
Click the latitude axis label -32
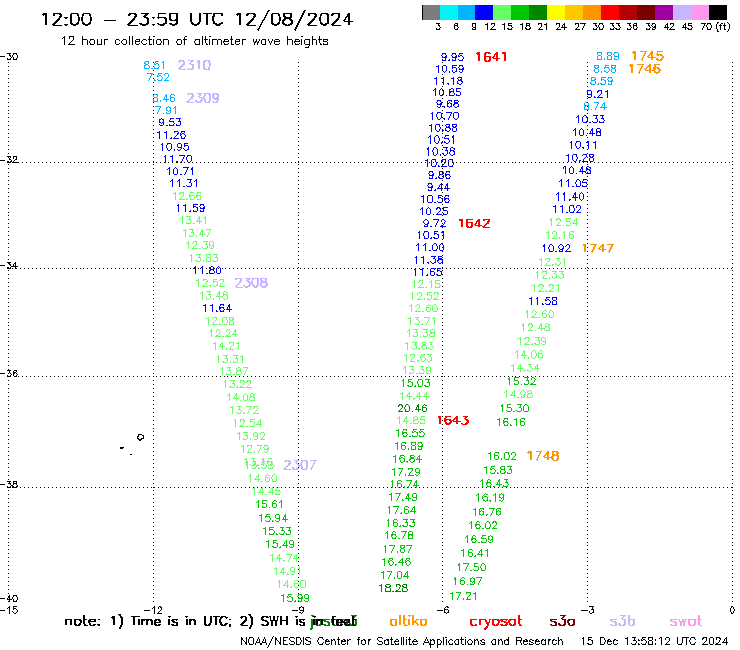9,160
